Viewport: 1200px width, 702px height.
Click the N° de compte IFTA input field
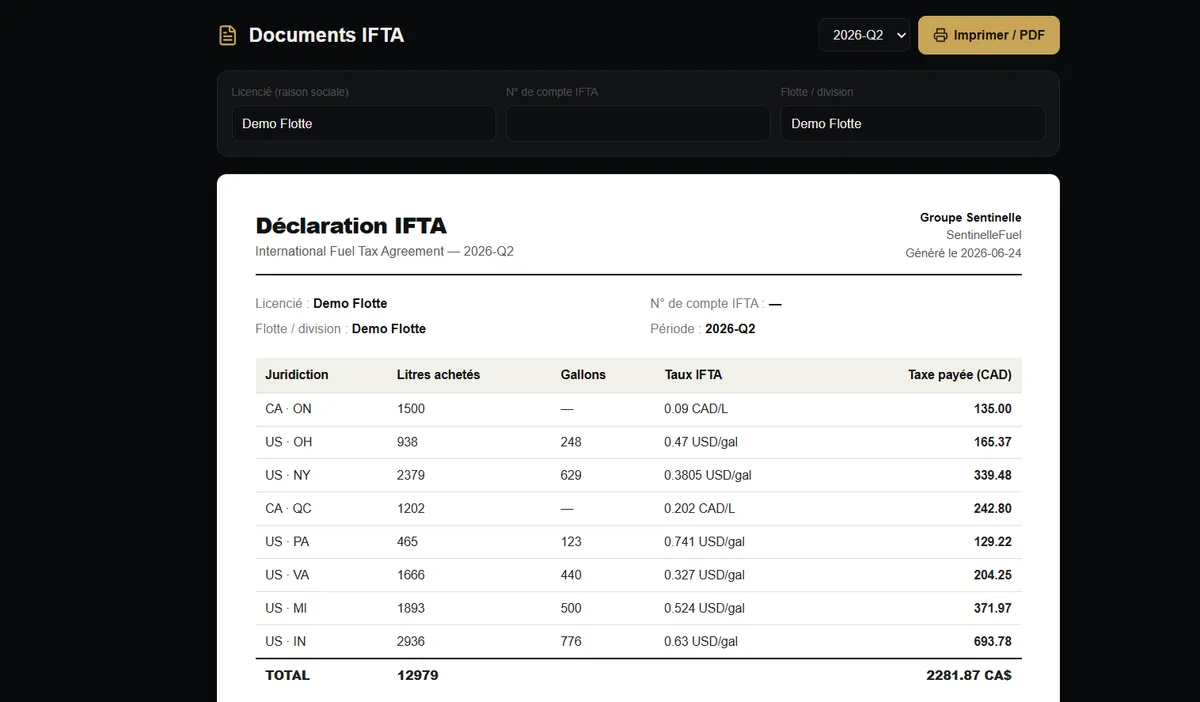[x=638, y=124]
